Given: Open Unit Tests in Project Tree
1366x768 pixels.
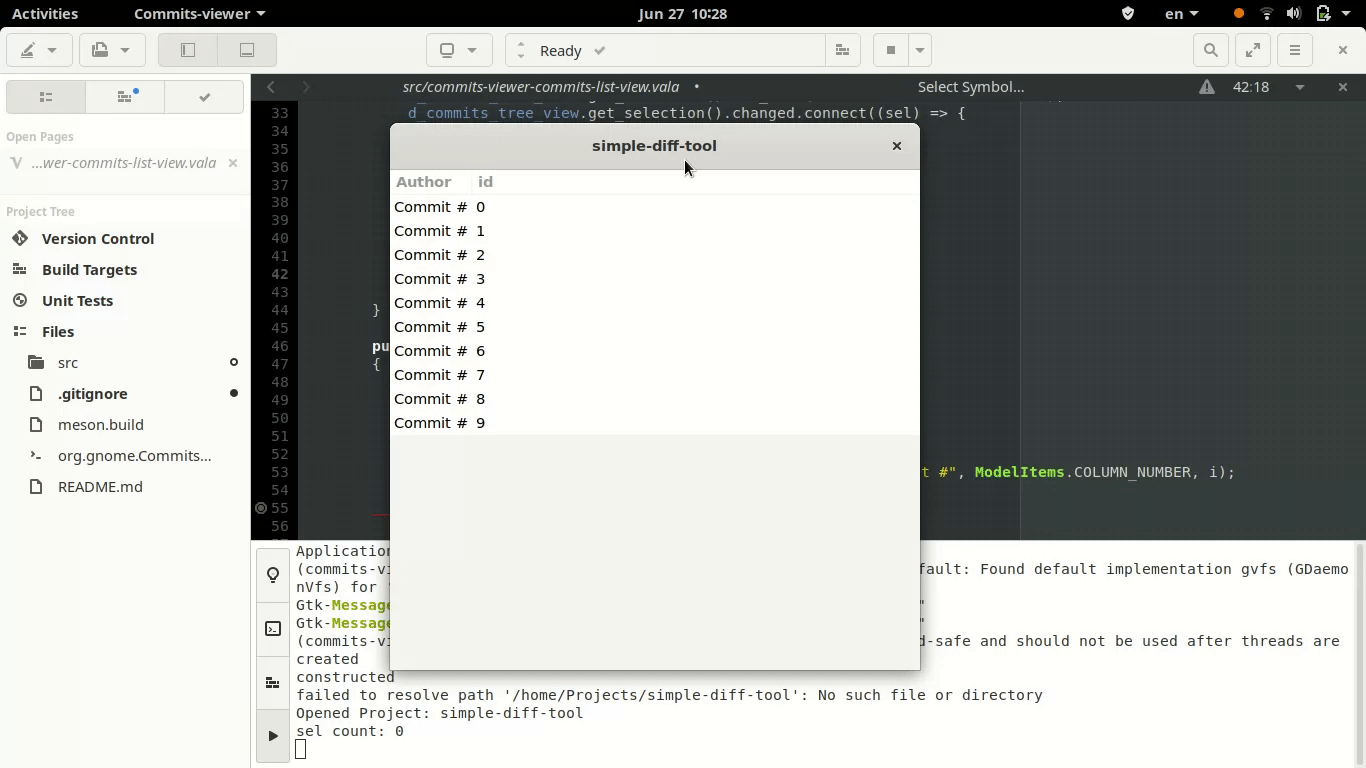Looking at the screenshot, I should [x=77, y=301].
